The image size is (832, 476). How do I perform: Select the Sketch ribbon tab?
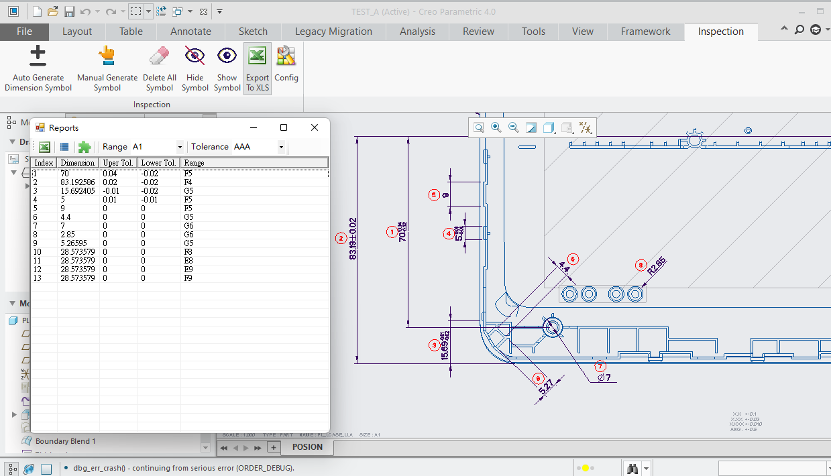click(x=253, y=31)
